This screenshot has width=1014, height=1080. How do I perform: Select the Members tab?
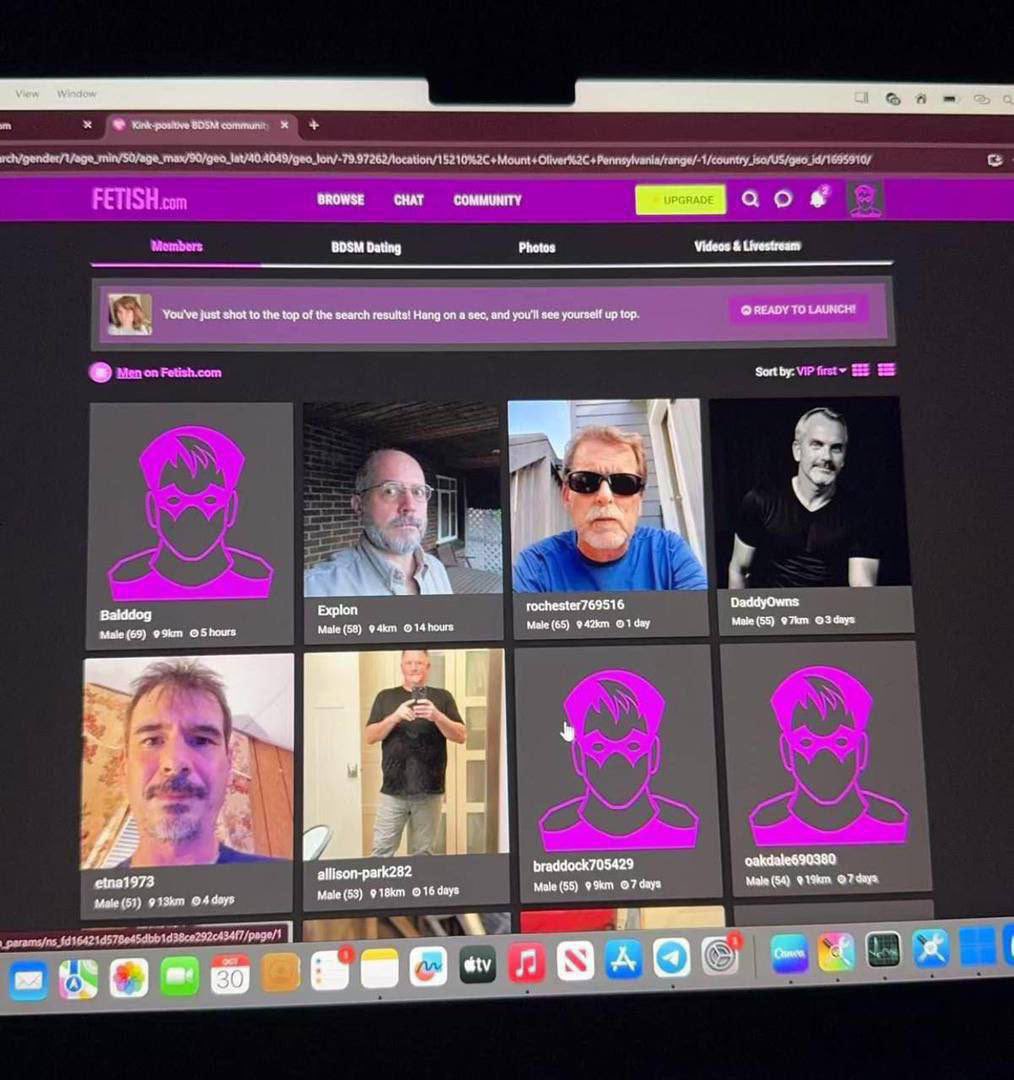pyautogui.click(x=176, y=246)
